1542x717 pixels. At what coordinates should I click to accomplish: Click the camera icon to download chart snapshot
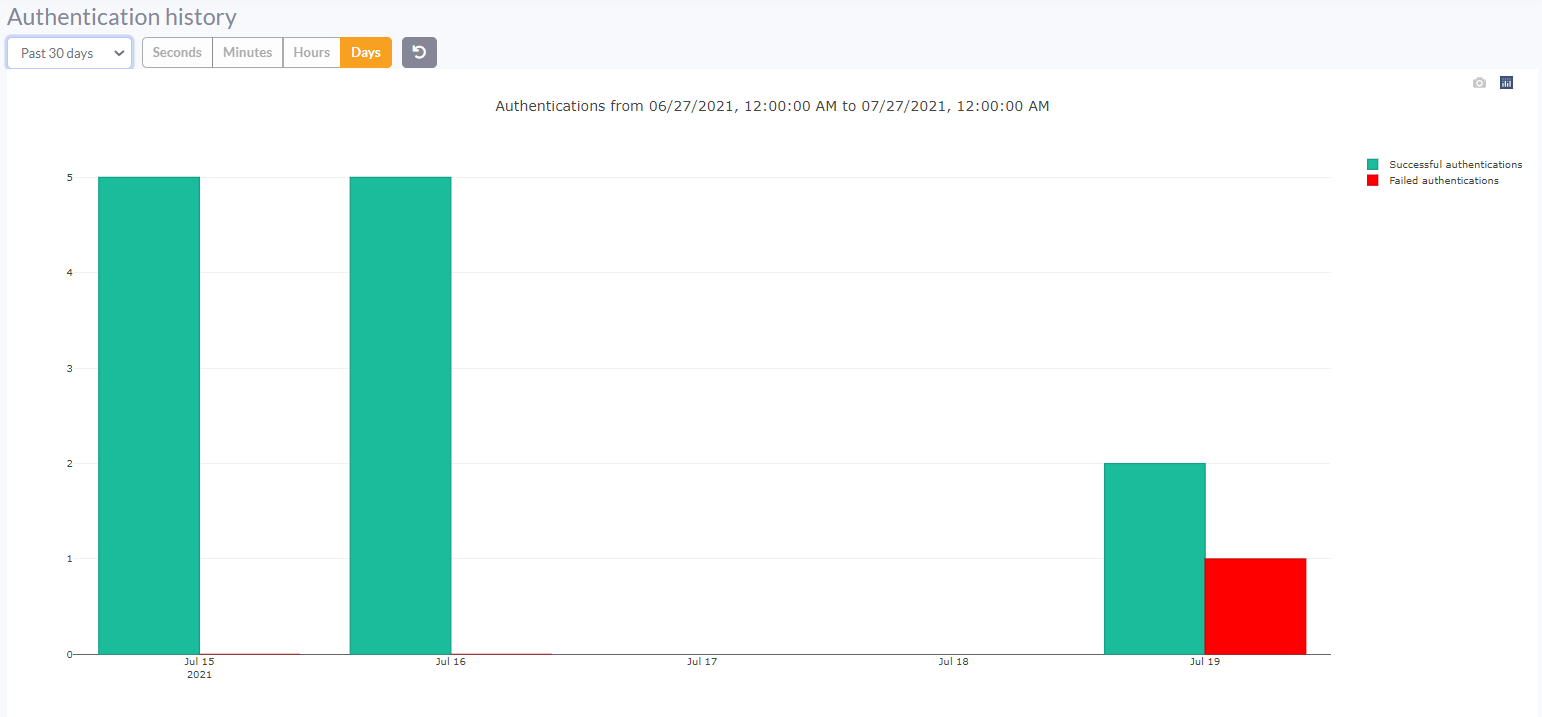tap(1479, 83)
